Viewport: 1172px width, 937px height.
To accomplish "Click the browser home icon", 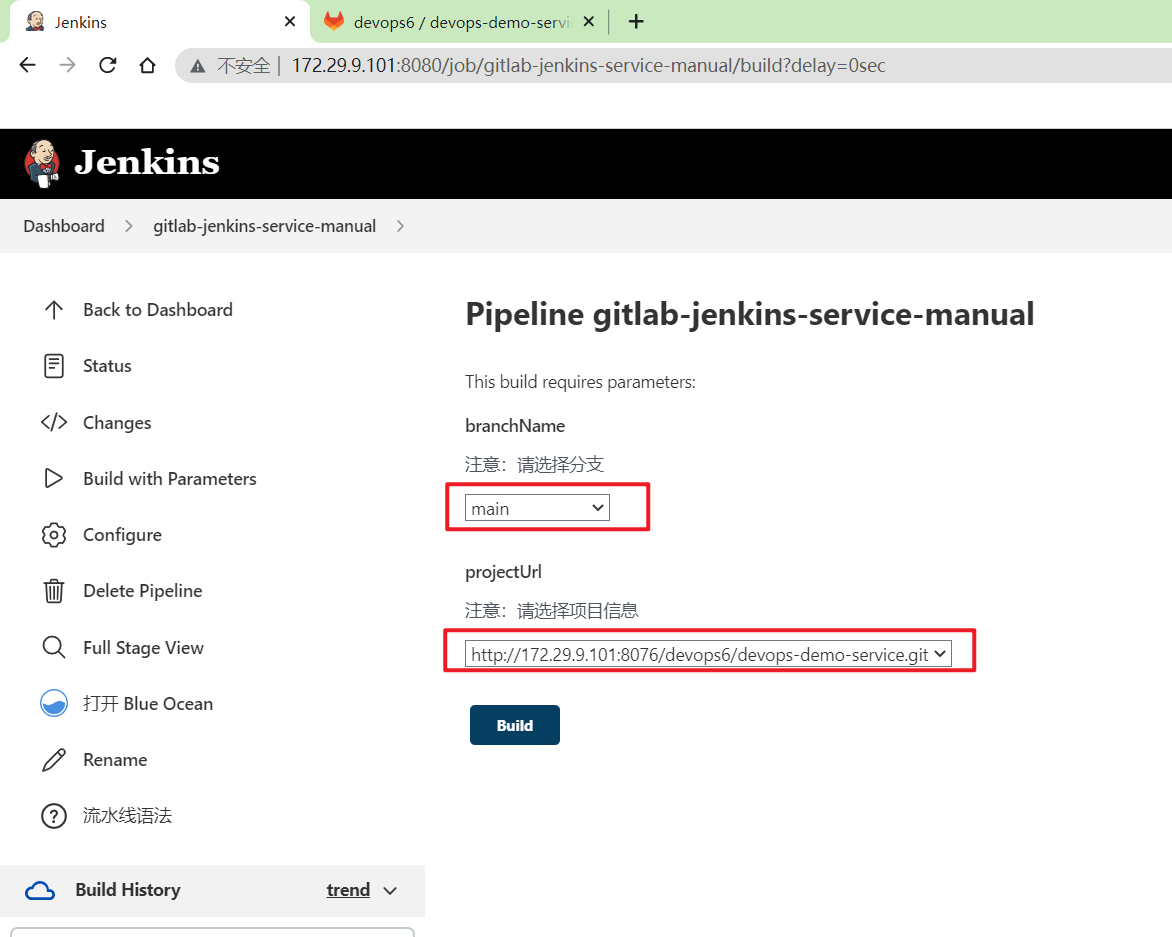I will coord(147,65).
